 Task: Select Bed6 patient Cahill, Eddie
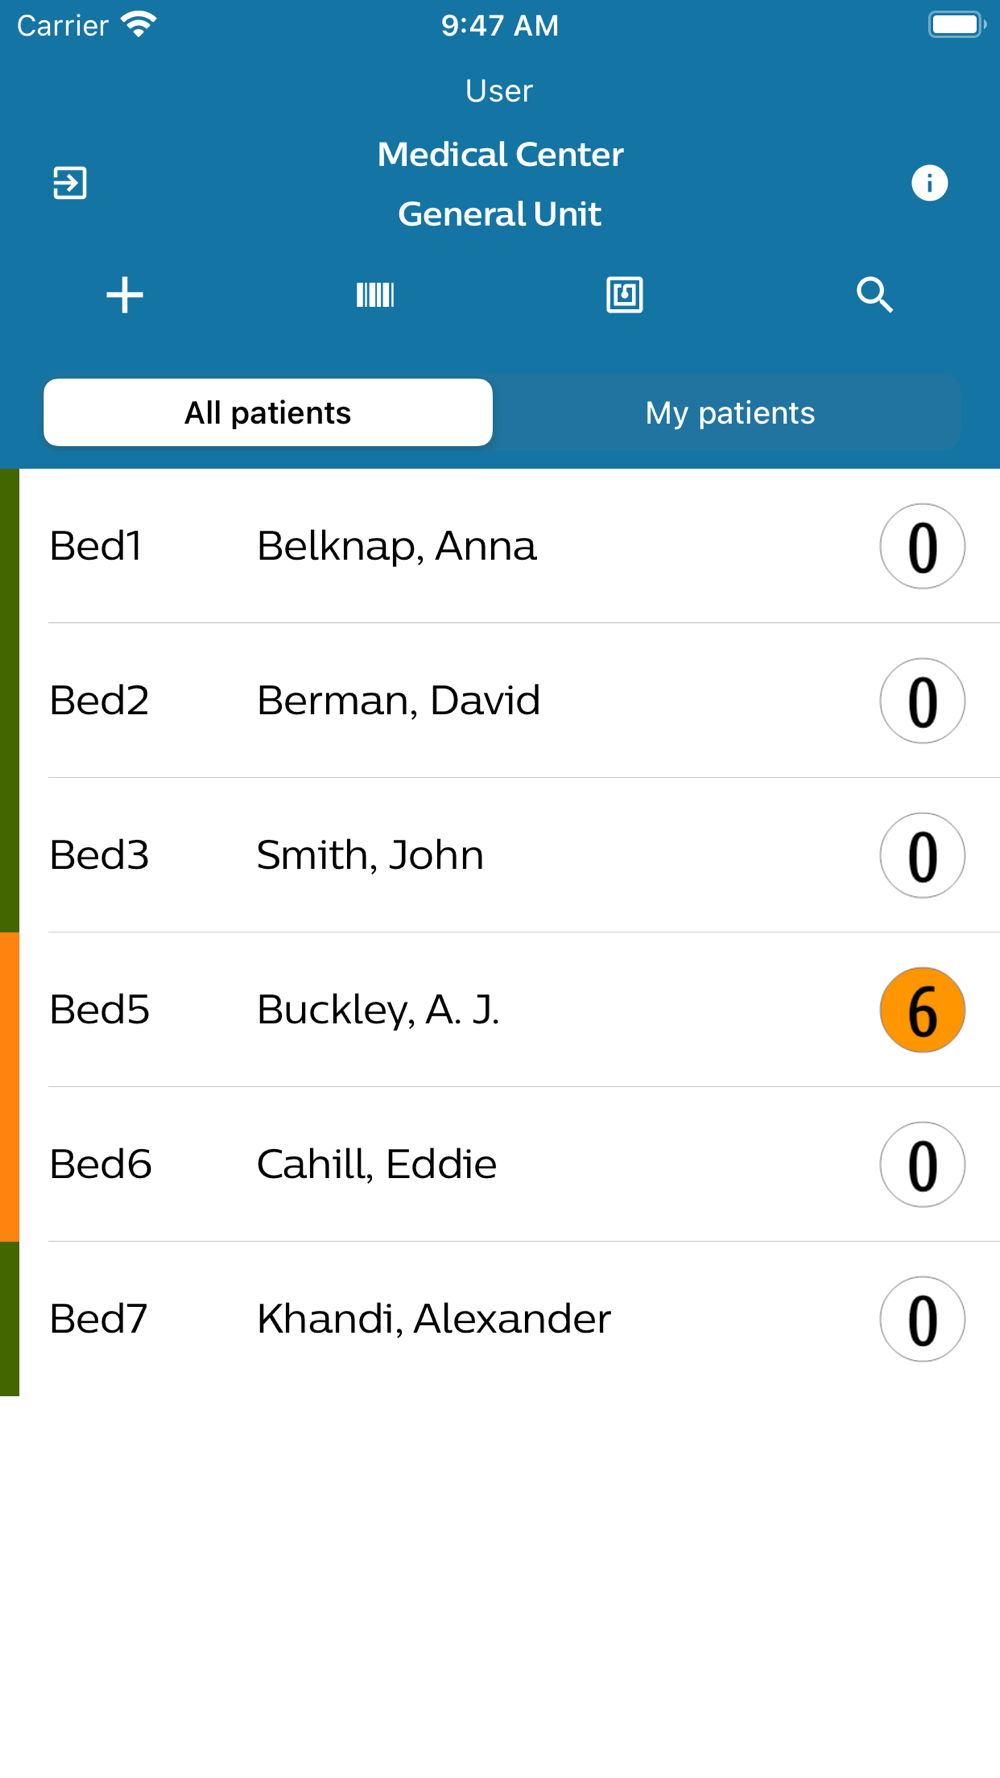click(x=376, y=1165)
